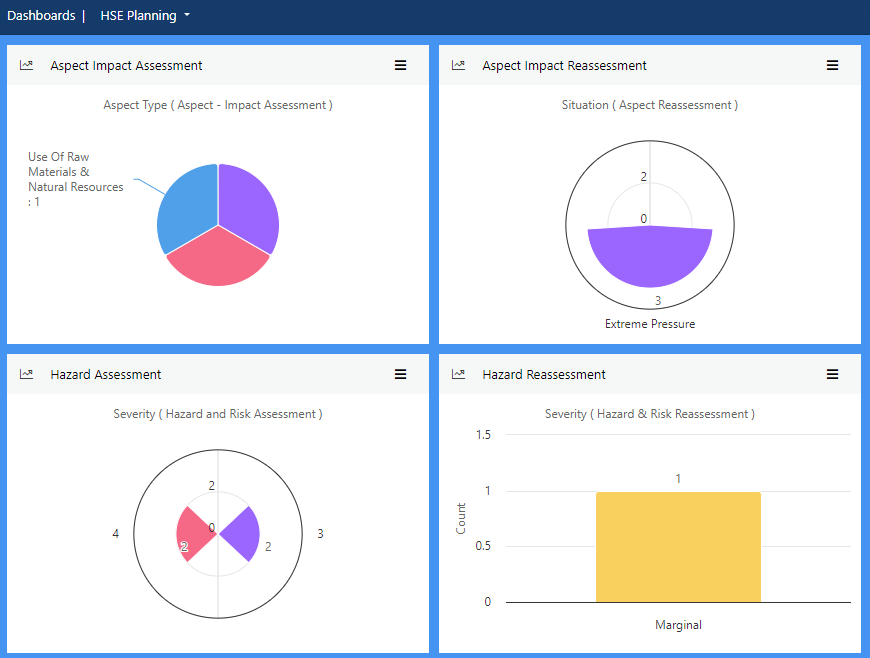Click pink segment in Hazard Assessment polar chart
The width and height of the screenshot is (870, 658).
point(193,534)
